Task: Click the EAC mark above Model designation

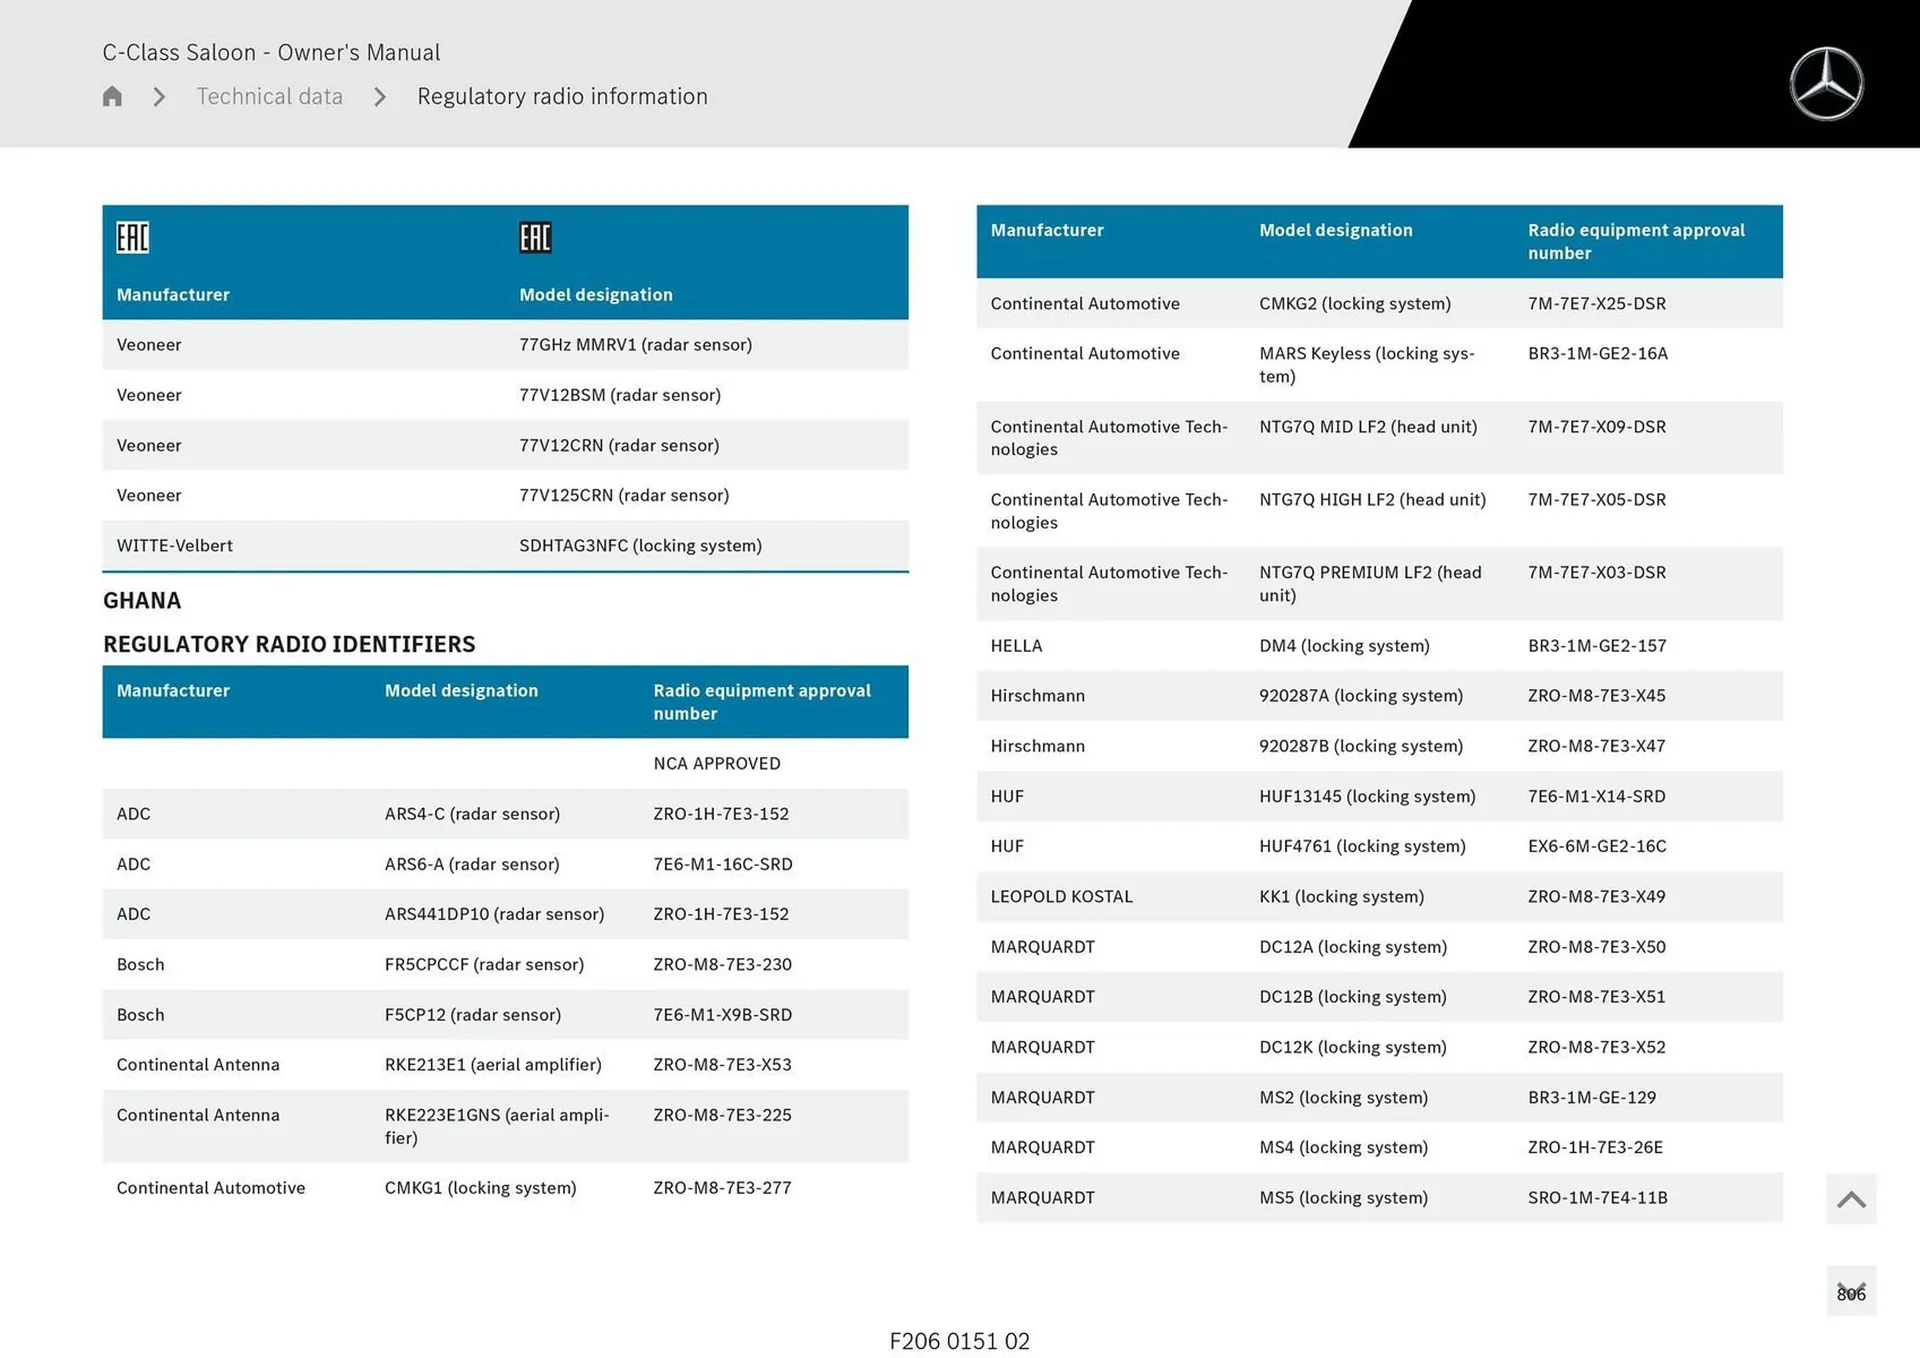Action: coord(535,237)
